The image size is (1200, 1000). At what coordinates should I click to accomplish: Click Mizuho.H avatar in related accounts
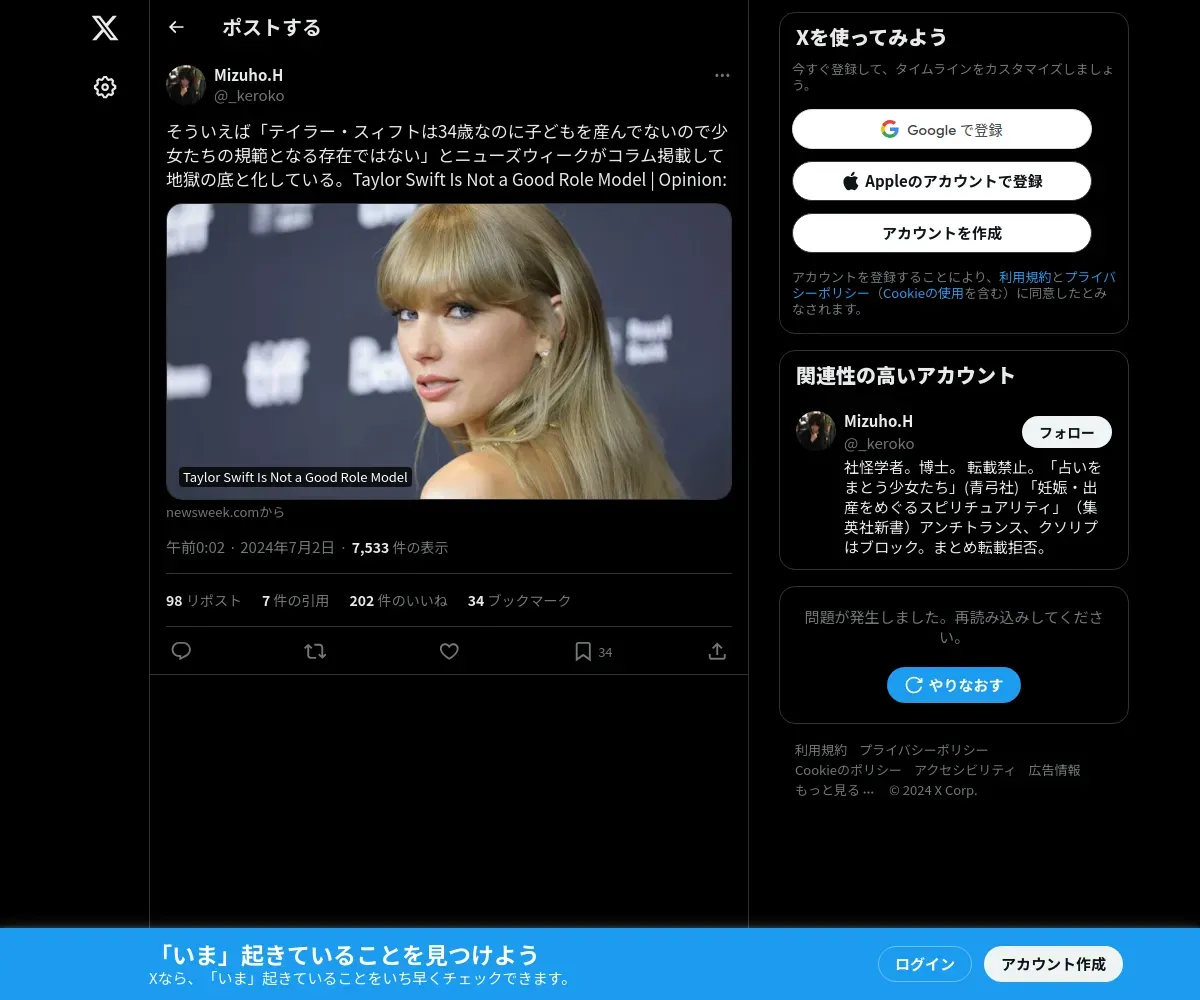click(x=816, y=431)
